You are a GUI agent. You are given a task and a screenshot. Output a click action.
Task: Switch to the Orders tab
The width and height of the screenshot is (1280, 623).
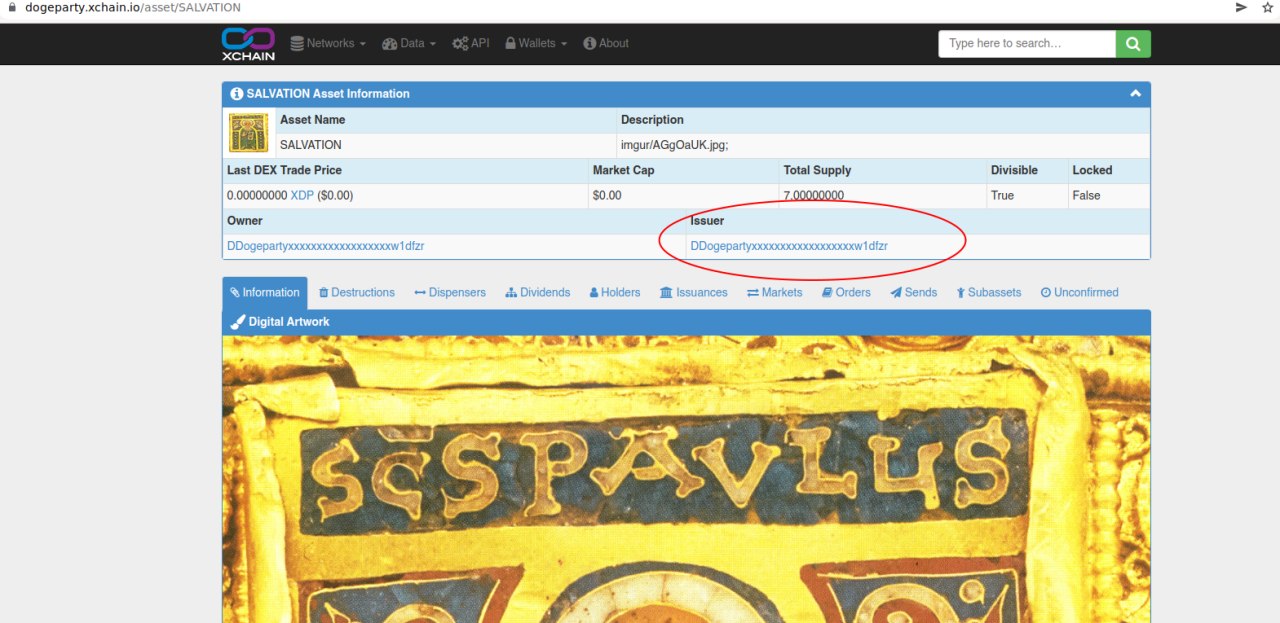pyautogui.click(x=846, y=293)
